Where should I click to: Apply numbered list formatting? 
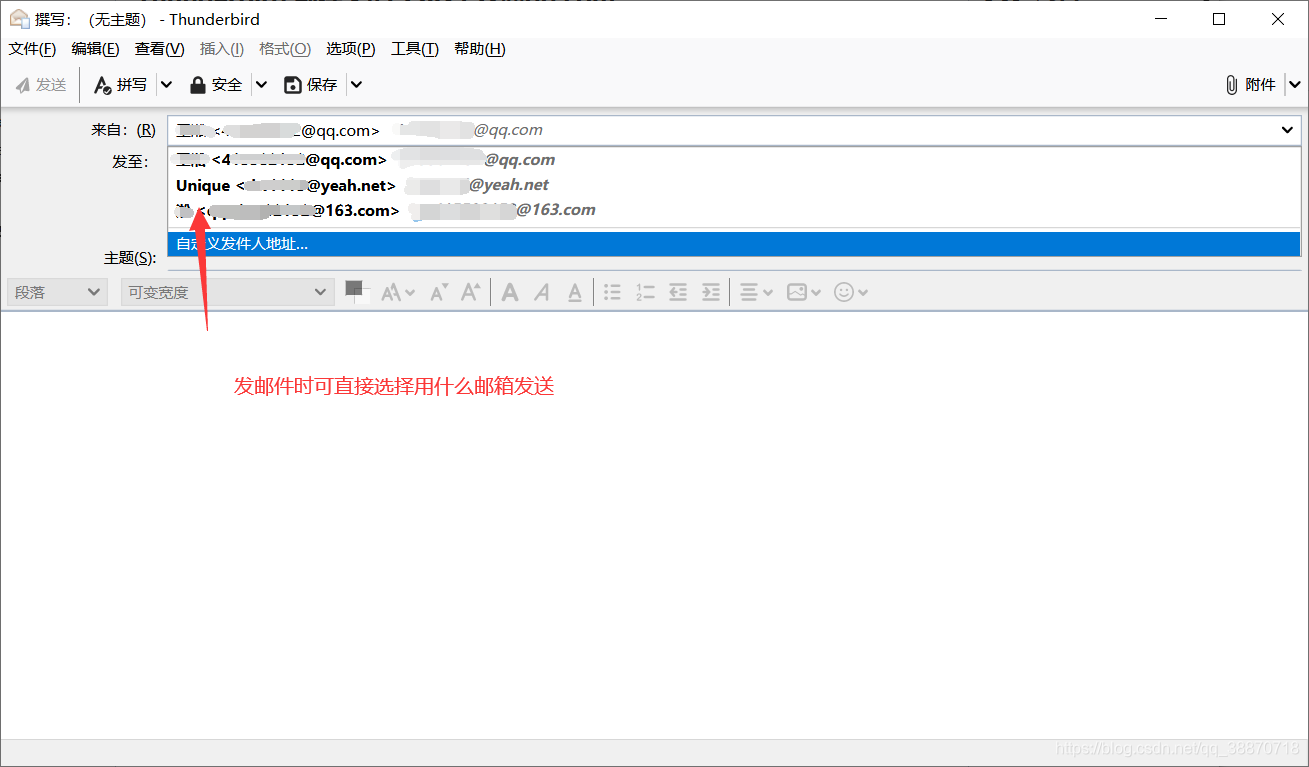pyautogui.click(x=645, y=292)
